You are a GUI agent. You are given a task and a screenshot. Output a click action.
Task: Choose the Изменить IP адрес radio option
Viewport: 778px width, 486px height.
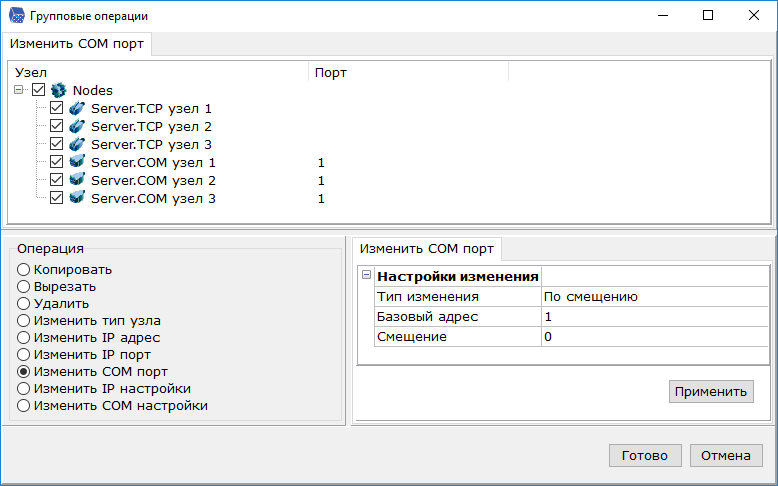point(23,338)
